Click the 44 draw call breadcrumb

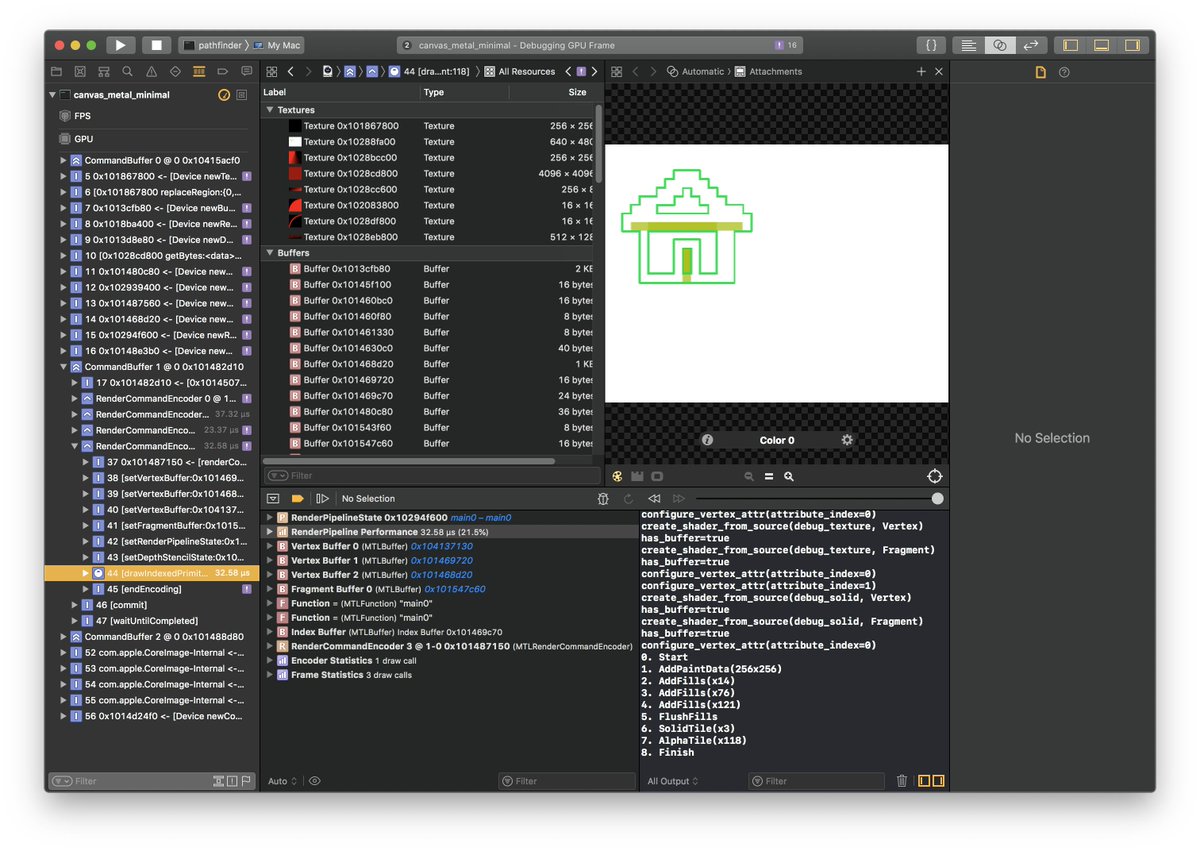click(x=430, y=72)
